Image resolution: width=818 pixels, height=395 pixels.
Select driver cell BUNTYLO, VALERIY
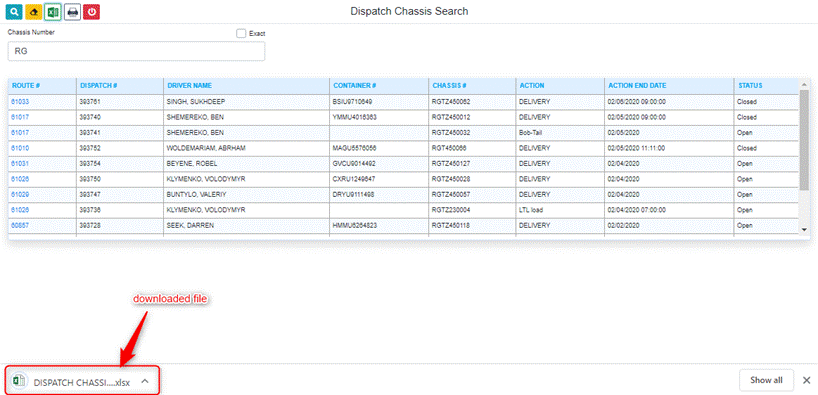[246, 195]
